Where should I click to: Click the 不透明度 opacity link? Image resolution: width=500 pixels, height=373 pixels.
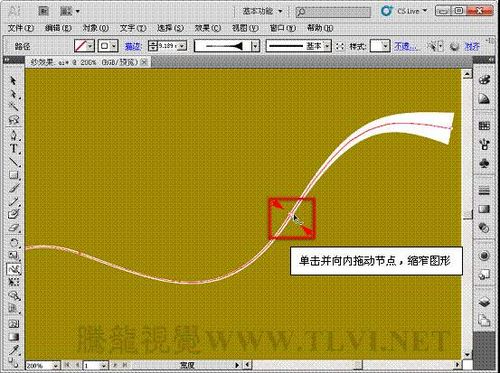tap(405, 46)
